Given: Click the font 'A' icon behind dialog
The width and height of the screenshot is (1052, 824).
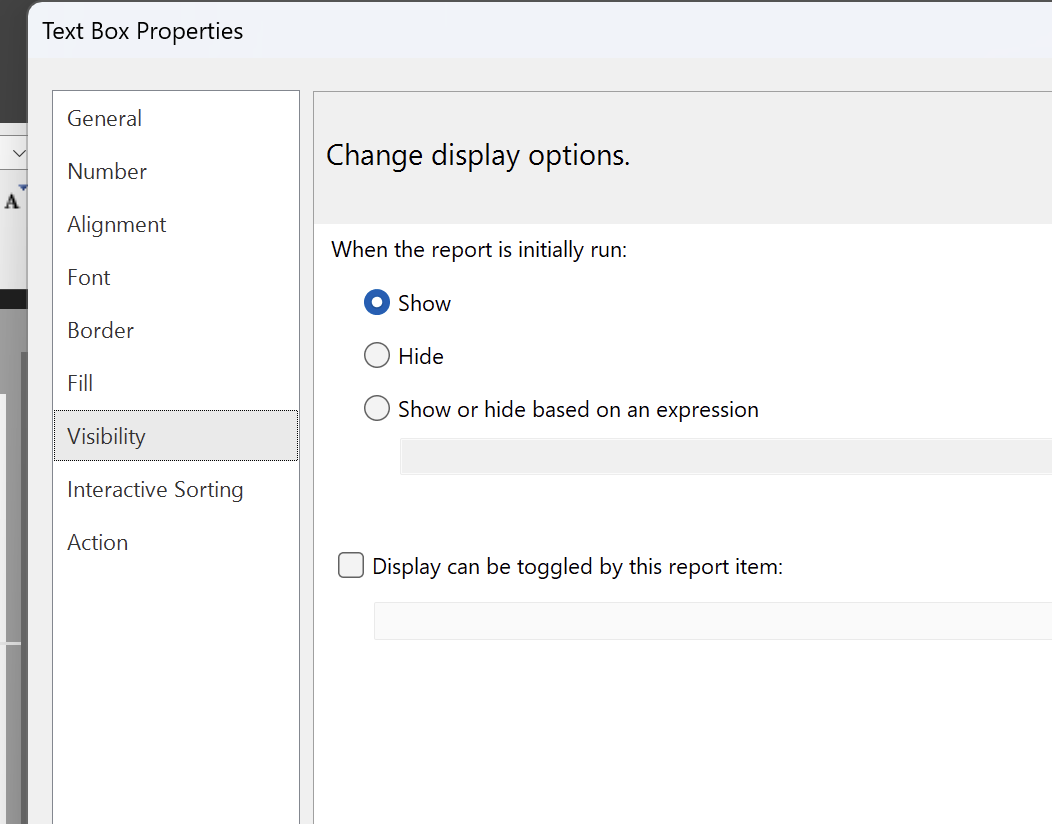Looking at the screenshot, I should pyautogui.click(x=12, y=202).
